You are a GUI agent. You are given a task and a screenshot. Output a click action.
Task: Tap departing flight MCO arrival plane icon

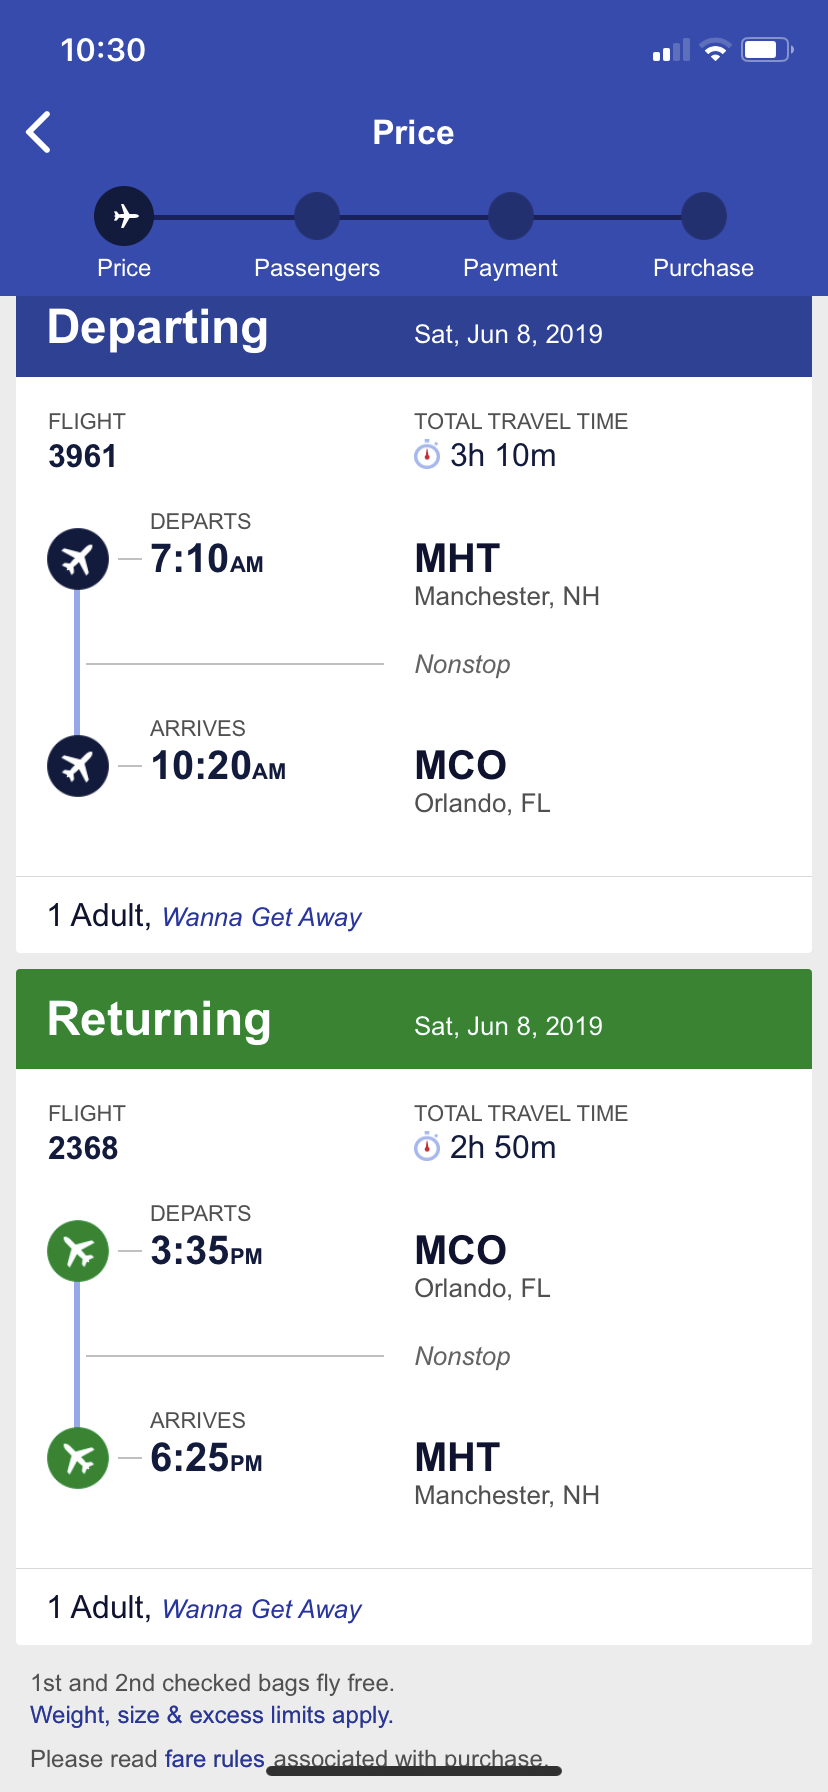[78, 766]
